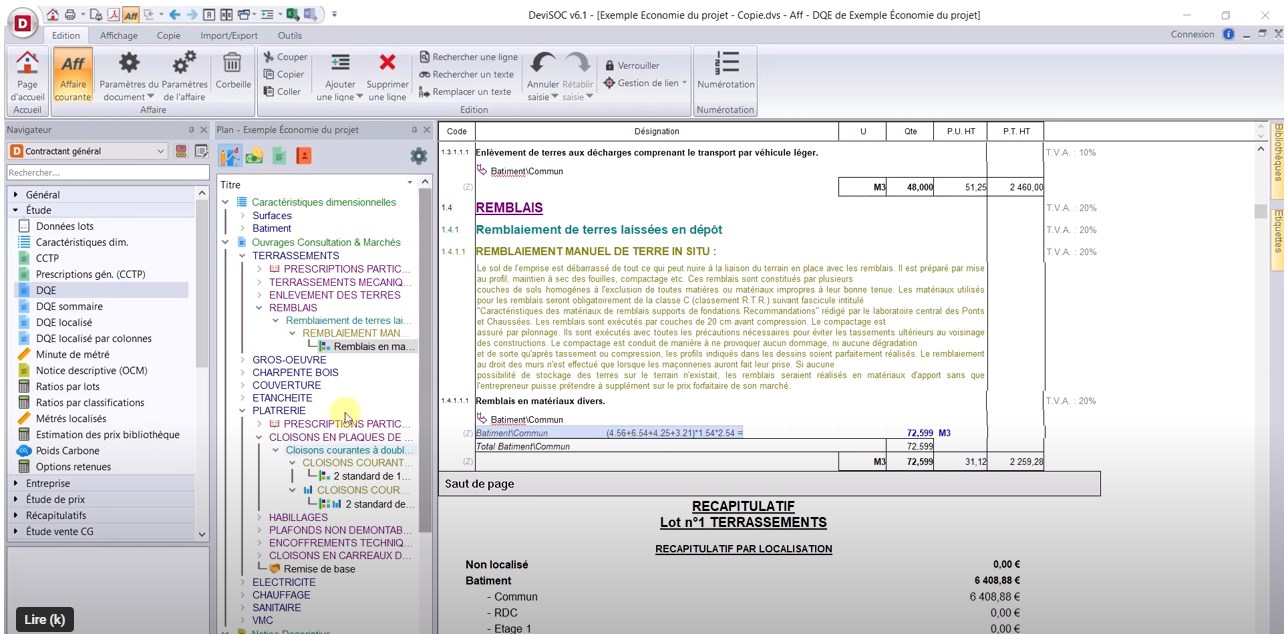Switch to the Affichage ribbon tab
Screen dimensions: 1288x634
coord(119,35)
